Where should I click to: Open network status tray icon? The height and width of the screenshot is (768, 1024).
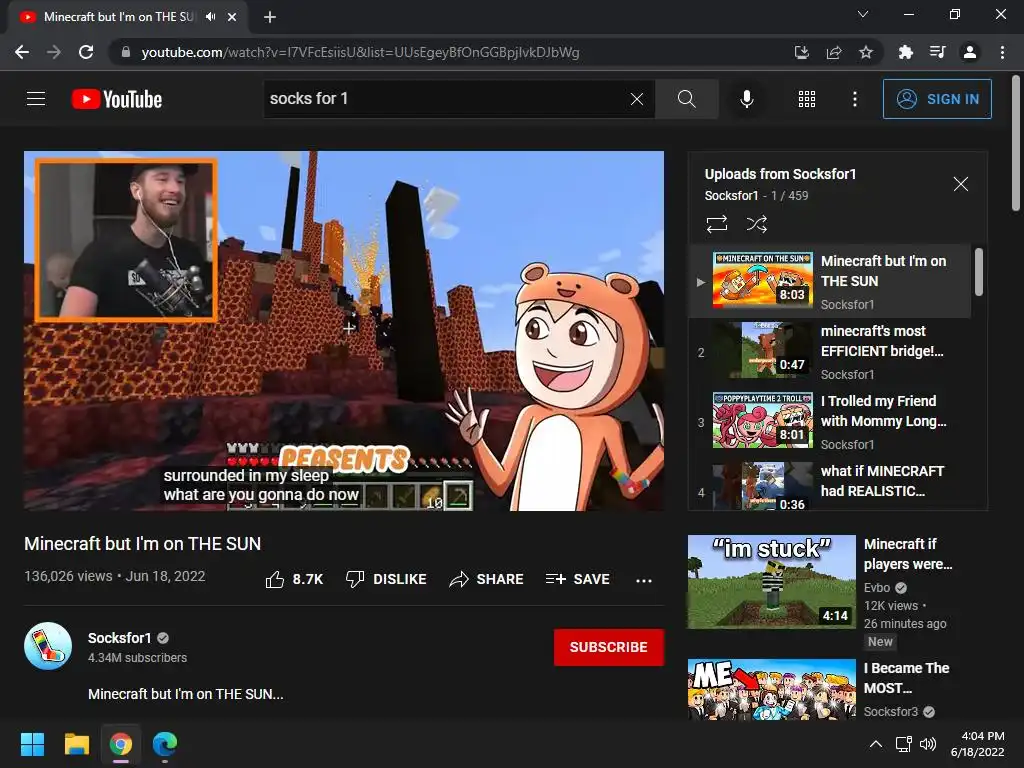(903, 744)
